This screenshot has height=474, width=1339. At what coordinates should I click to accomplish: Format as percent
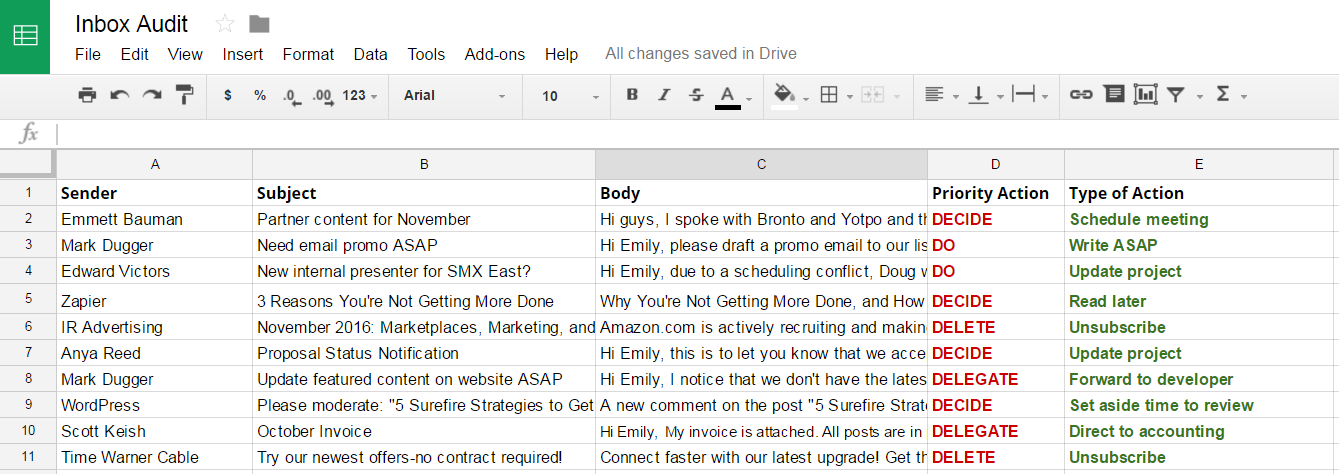[x=260, y=95]
